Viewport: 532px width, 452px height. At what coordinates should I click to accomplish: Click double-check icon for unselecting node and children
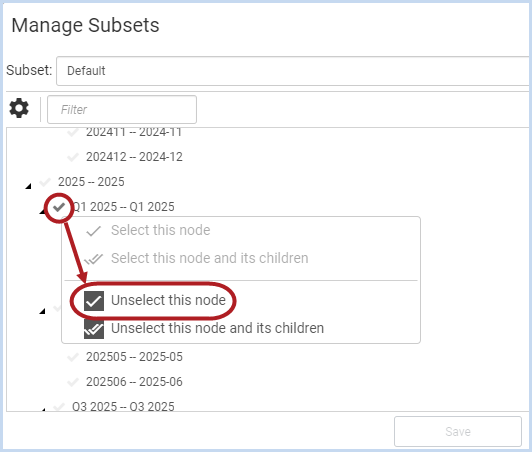[94, 328]
